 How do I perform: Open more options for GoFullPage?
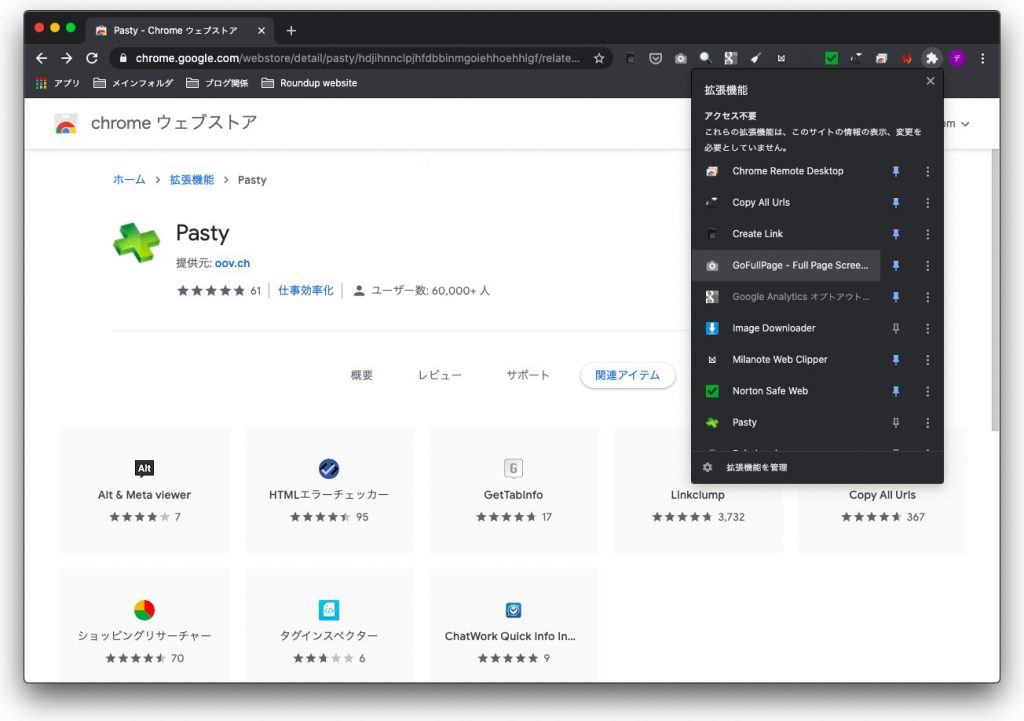(x=927, y=265)
